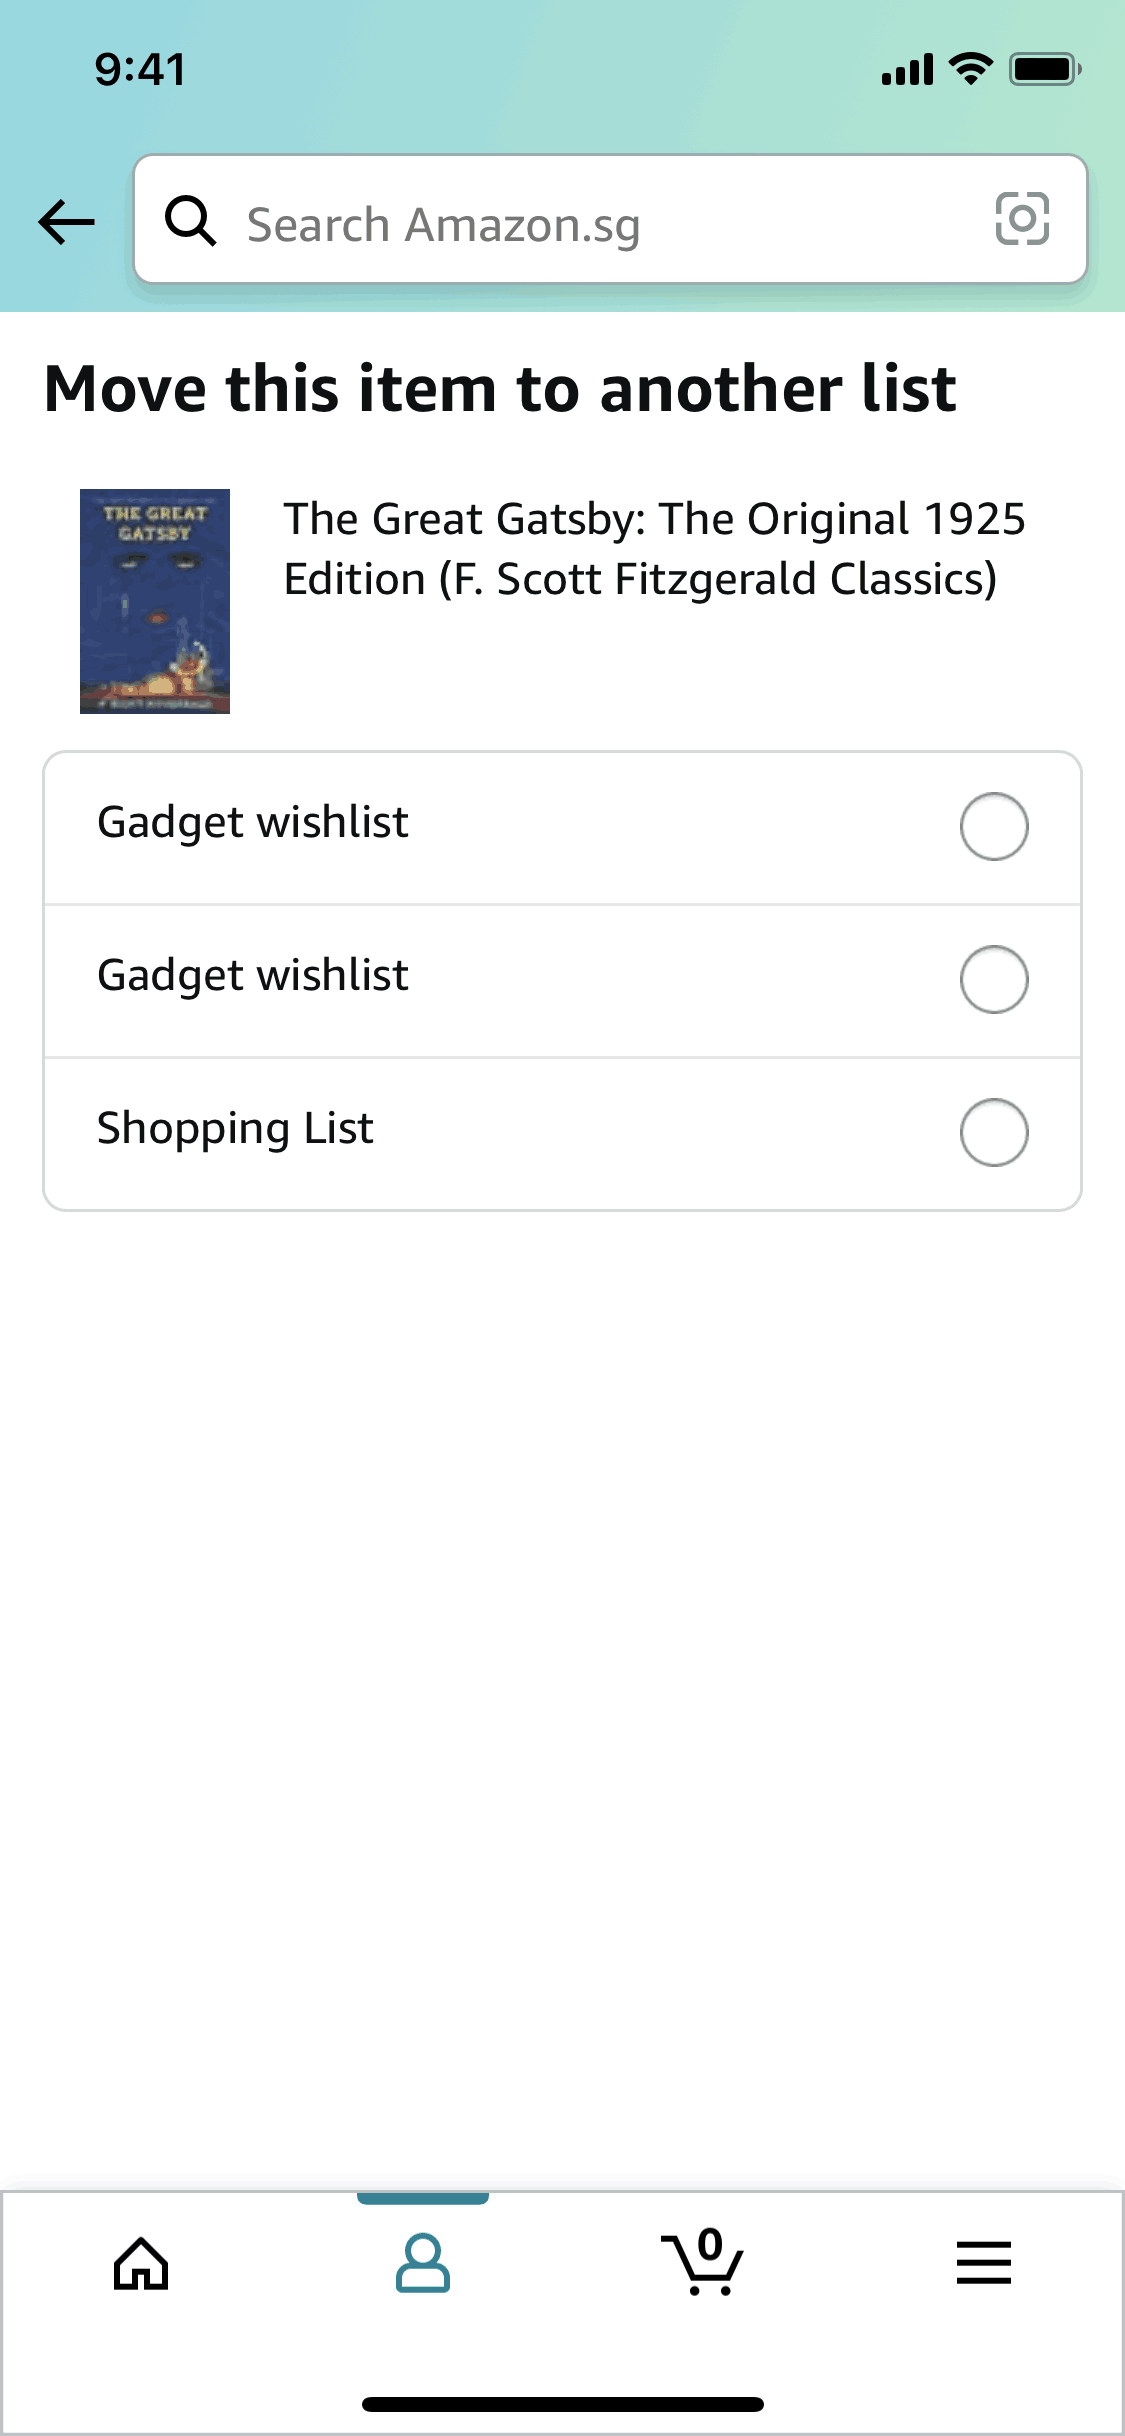Tap the back arrow icon

[66, 221]
